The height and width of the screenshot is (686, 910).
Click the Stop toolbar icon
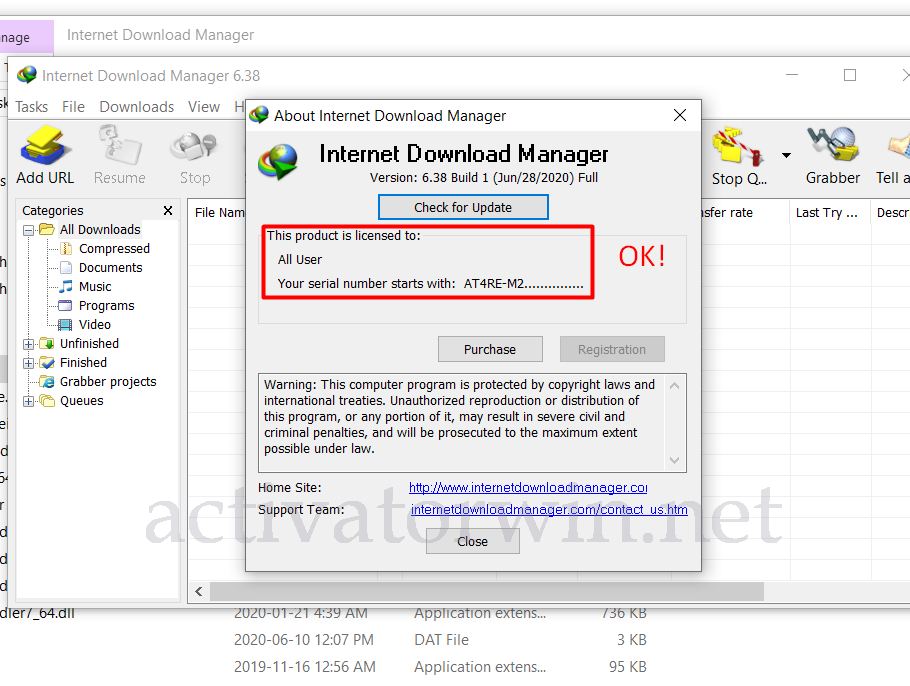point(194,146)
